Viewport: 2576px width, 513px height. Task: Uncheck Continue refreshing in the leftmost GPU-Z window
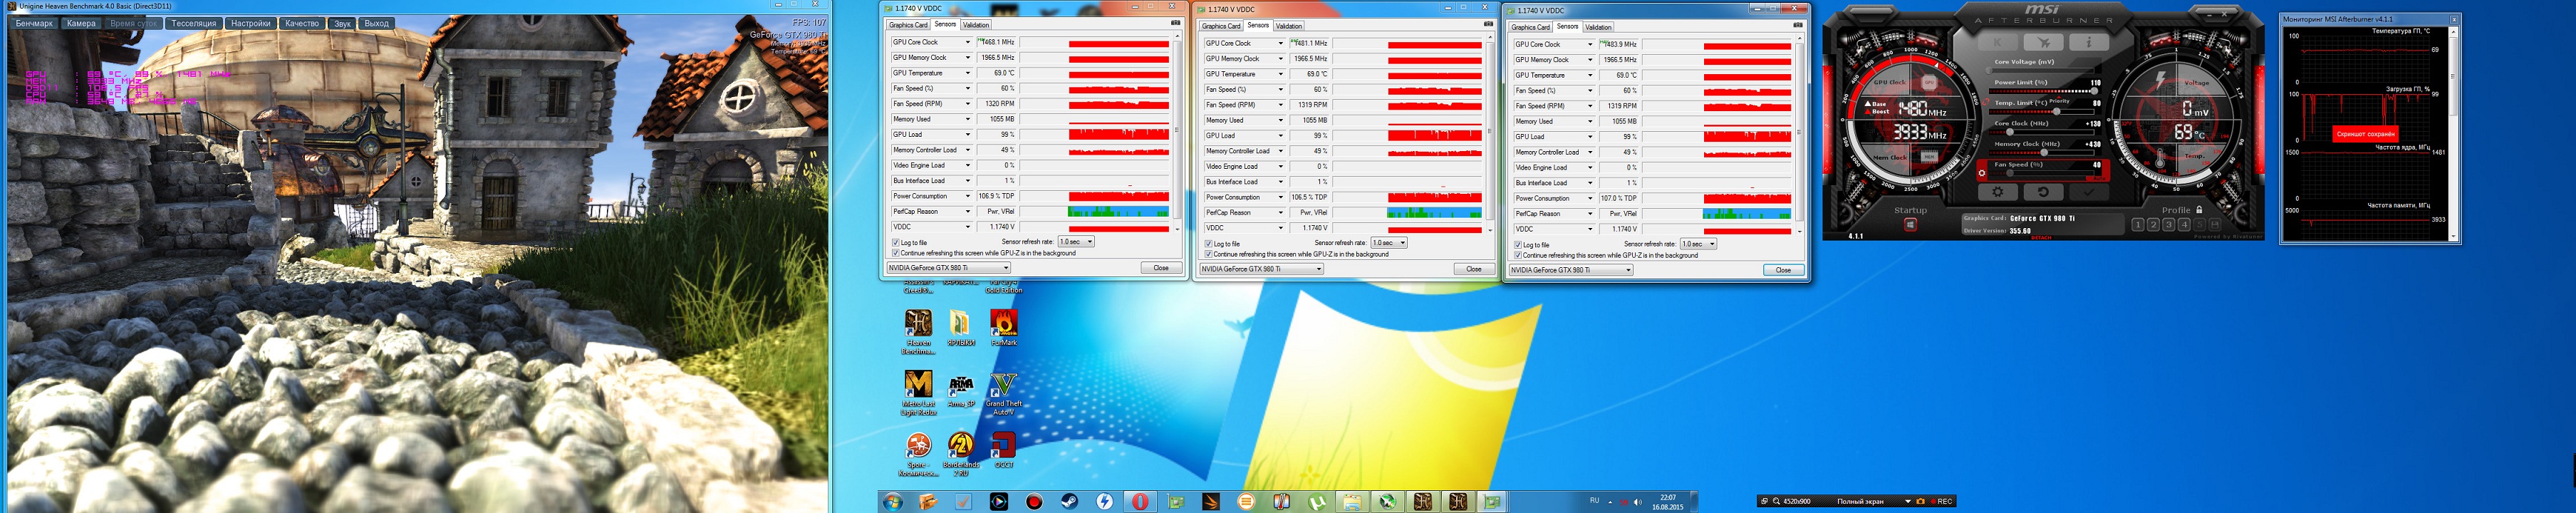pos(896,252)
